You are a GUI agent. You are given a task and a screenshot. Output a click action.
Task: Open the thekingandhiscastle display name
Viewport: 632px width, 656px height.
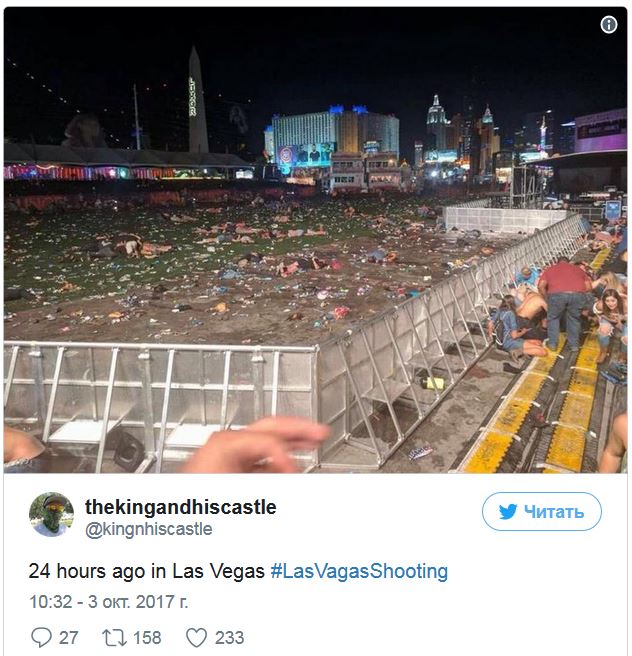click(181, 507)
